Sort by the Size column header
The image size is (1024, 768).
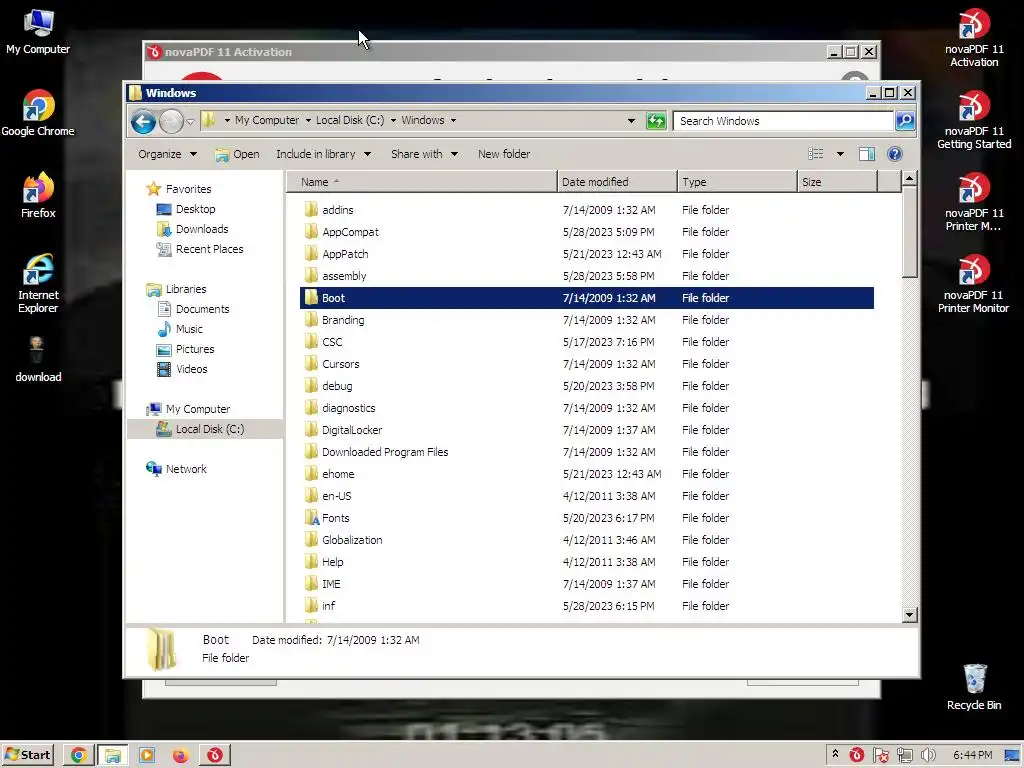click(x=837, y=182)
